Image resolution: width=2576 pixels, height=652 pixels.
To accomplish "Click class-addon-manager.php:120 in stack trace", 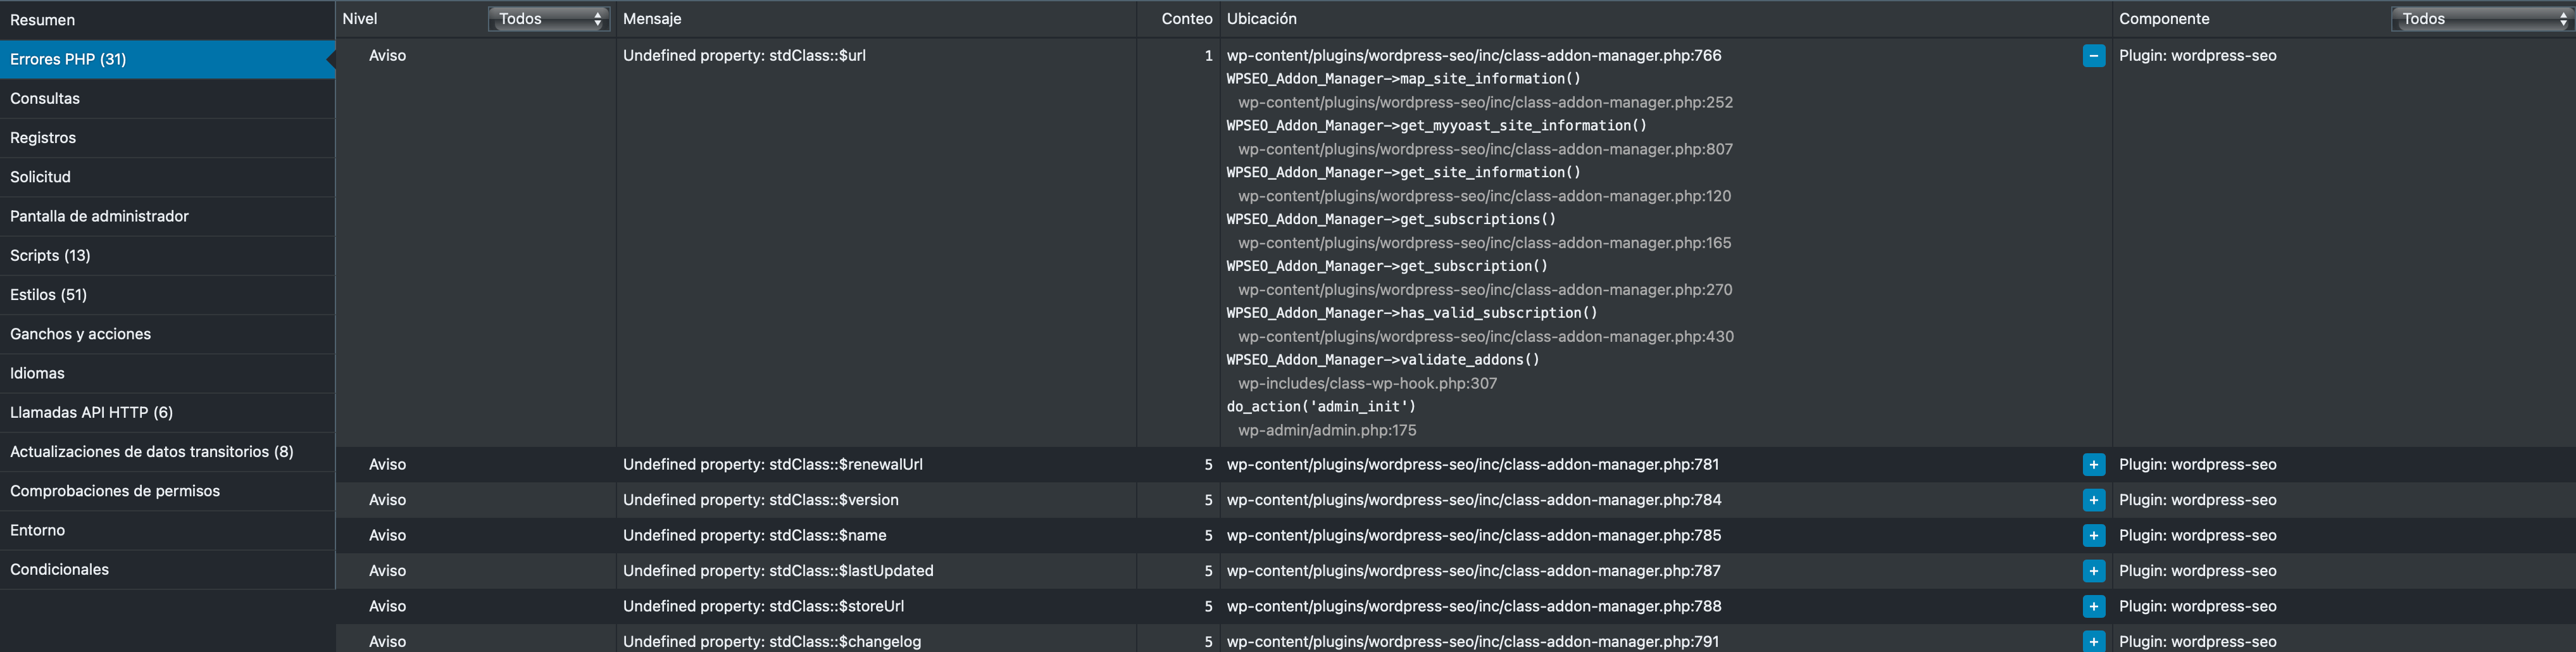I will (1485, 196).
